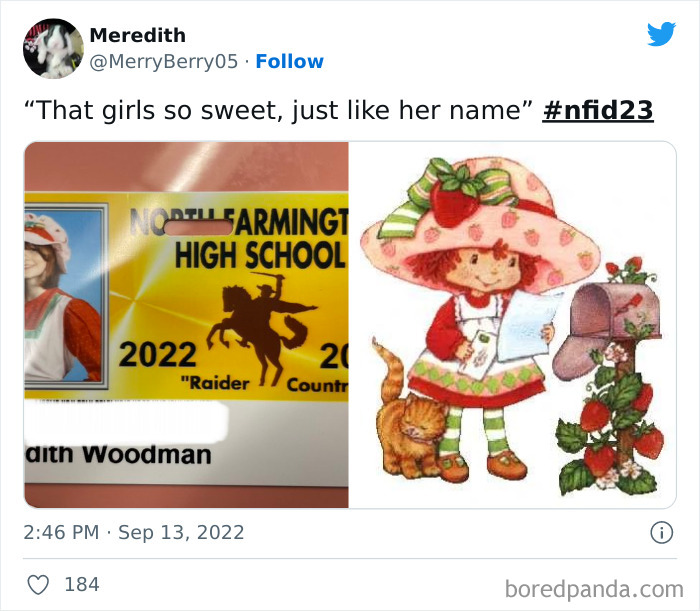
Task: Click the Meredith display name
Action: point(138,35)
